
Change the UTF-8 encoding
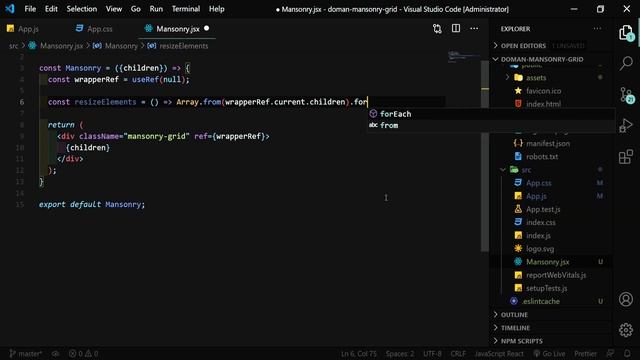click(x=432, y=353)
